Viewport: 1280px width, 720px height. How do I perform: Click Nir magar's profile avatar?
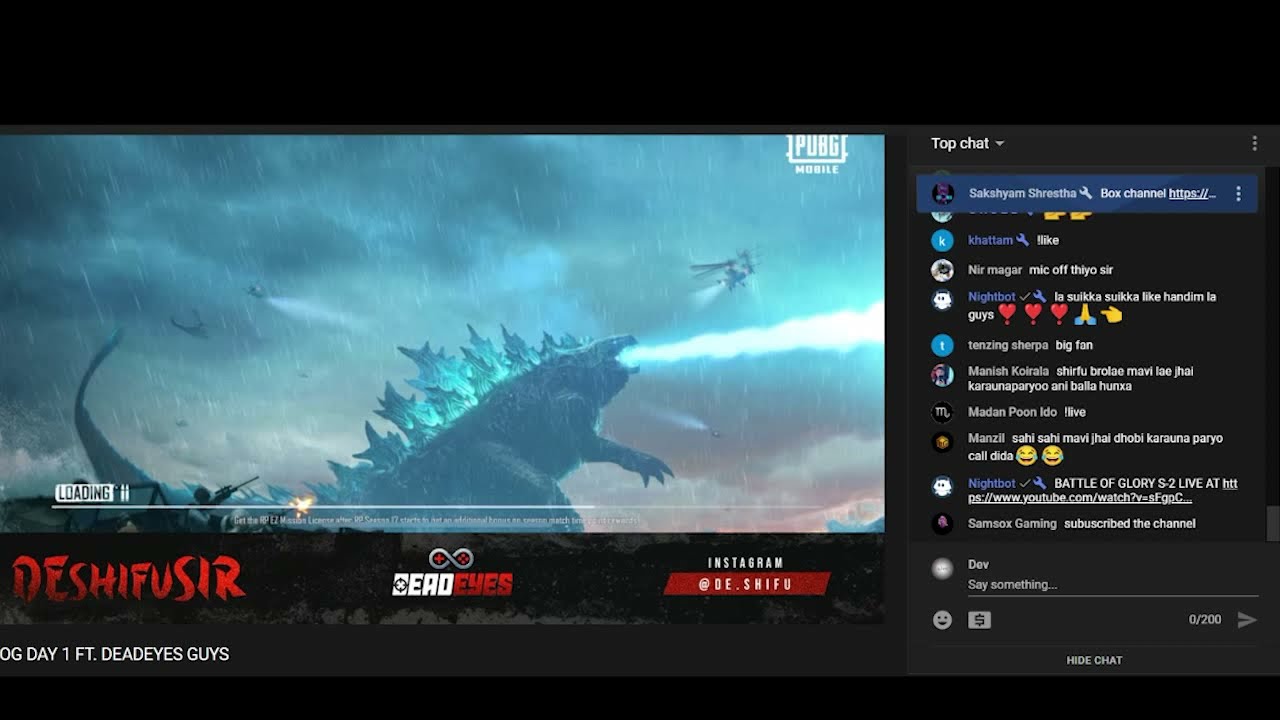click(942, 270)
